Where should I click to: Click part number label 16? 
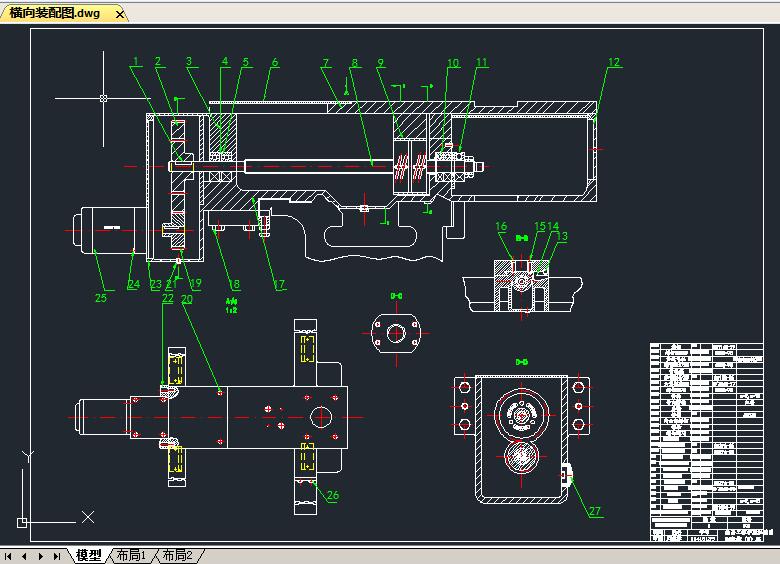click(502, 227)
